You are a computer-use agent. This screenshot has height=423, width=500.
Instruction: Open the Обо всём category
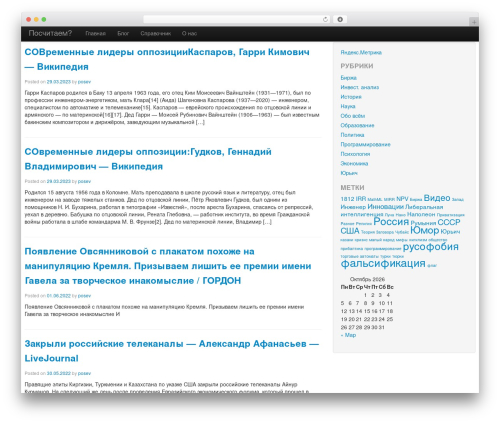point(353,116)
